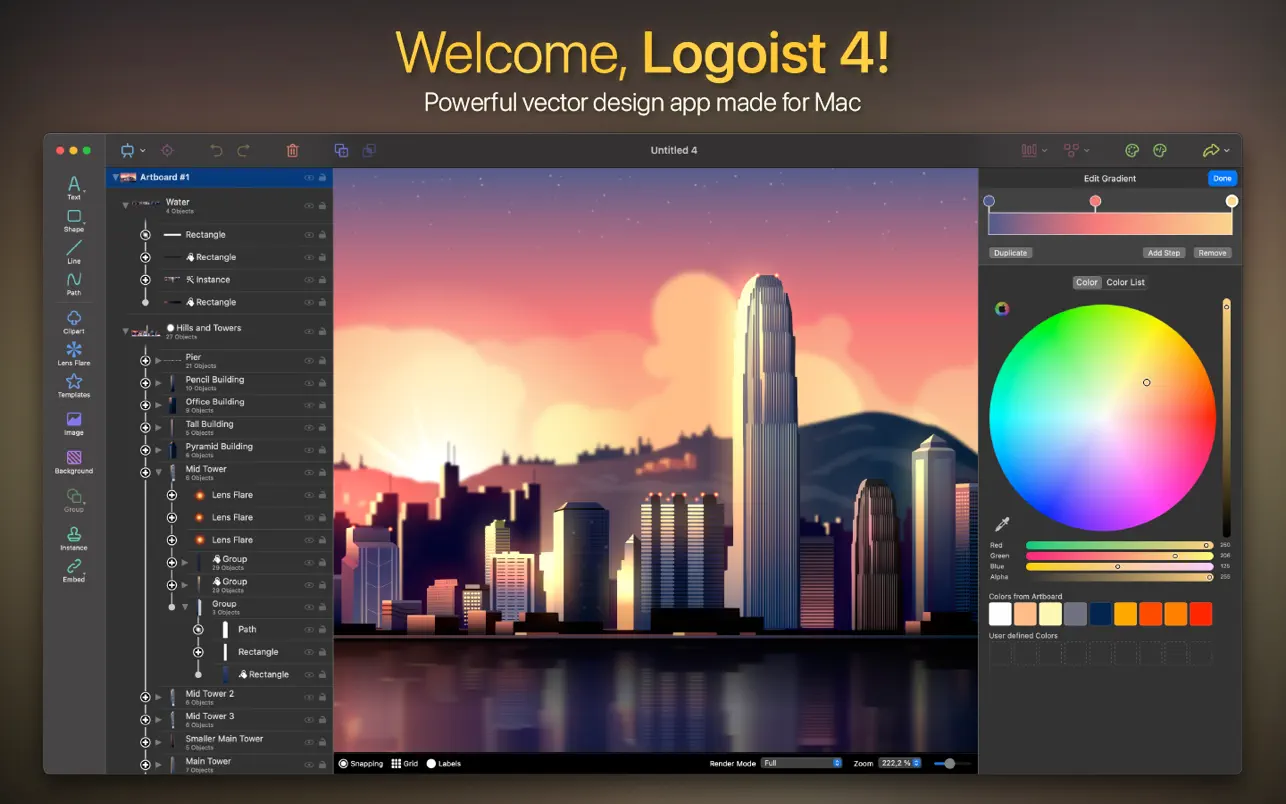Screen dimensions: 1286x804
Task: Pick the eyedropper tool
Action: [x=1001, y=524]
